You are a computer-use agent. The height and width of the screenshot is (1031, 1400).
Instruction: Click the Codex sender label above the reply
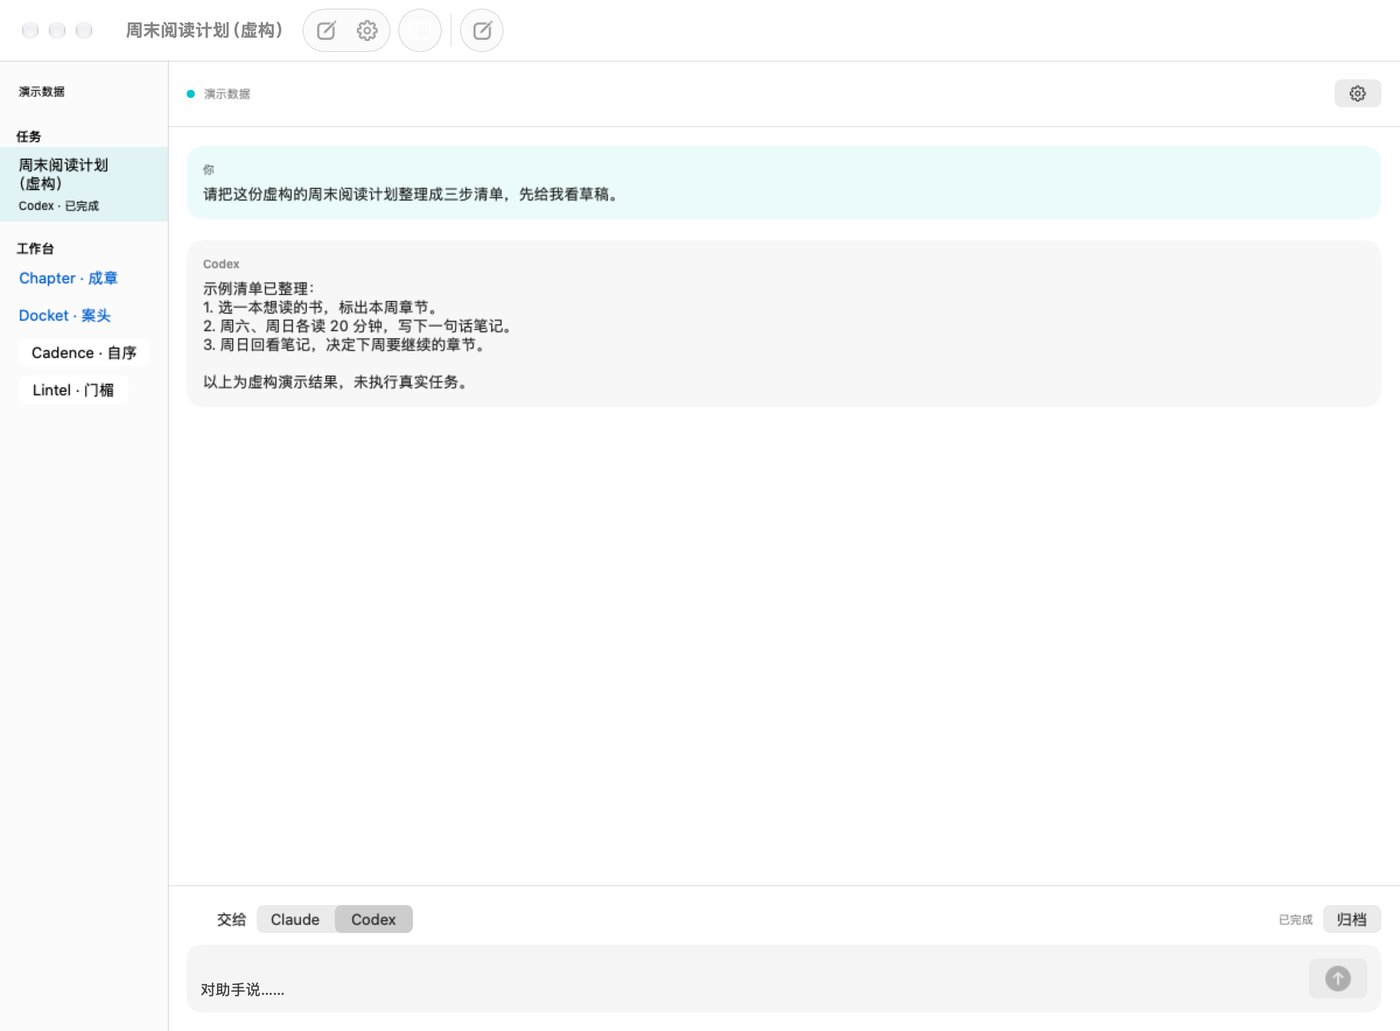[221, 264]
